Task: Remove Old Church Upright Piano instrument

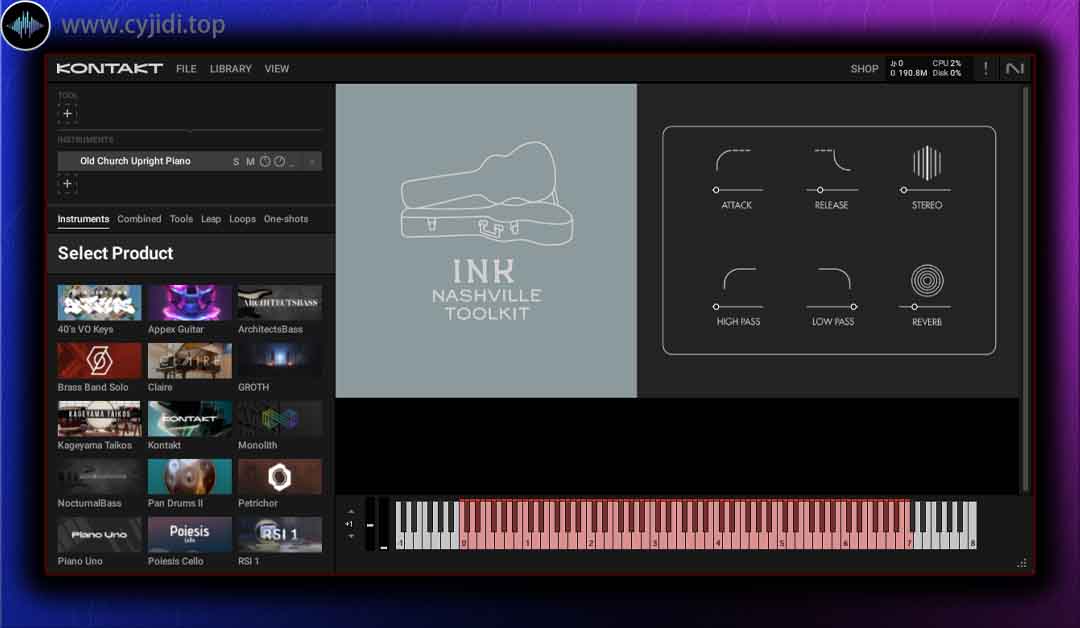Action: point(312,162)
